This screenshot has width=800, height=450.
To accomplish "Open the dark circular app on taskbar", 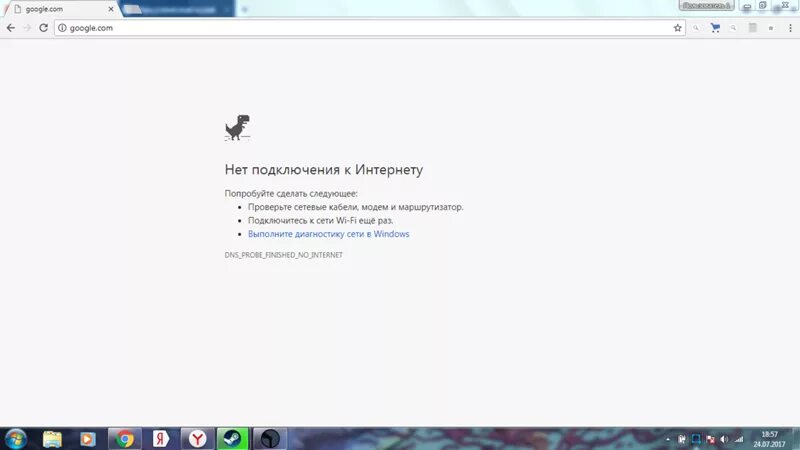I will [270, 439].
